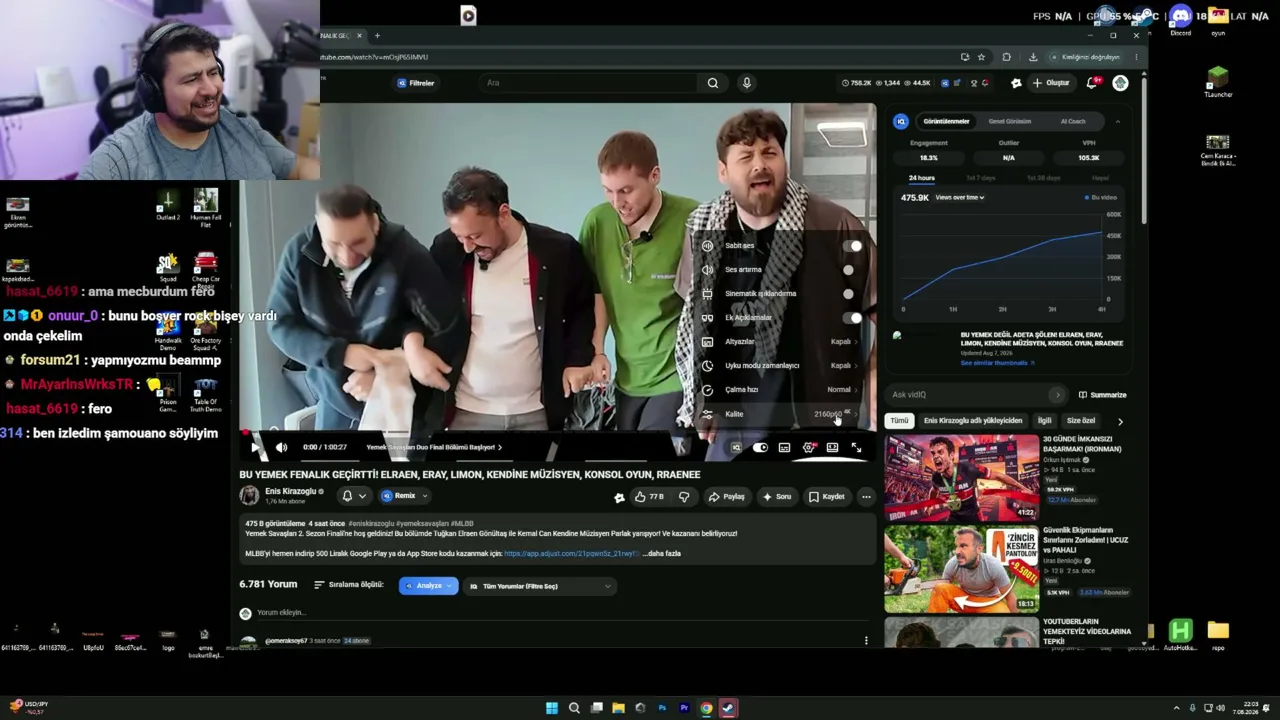The width and height of the screenshot is (1280, 720).
Task: Open the Zincir Kesmez Pantolon thumbnail
Action: [x=961, y=568]
